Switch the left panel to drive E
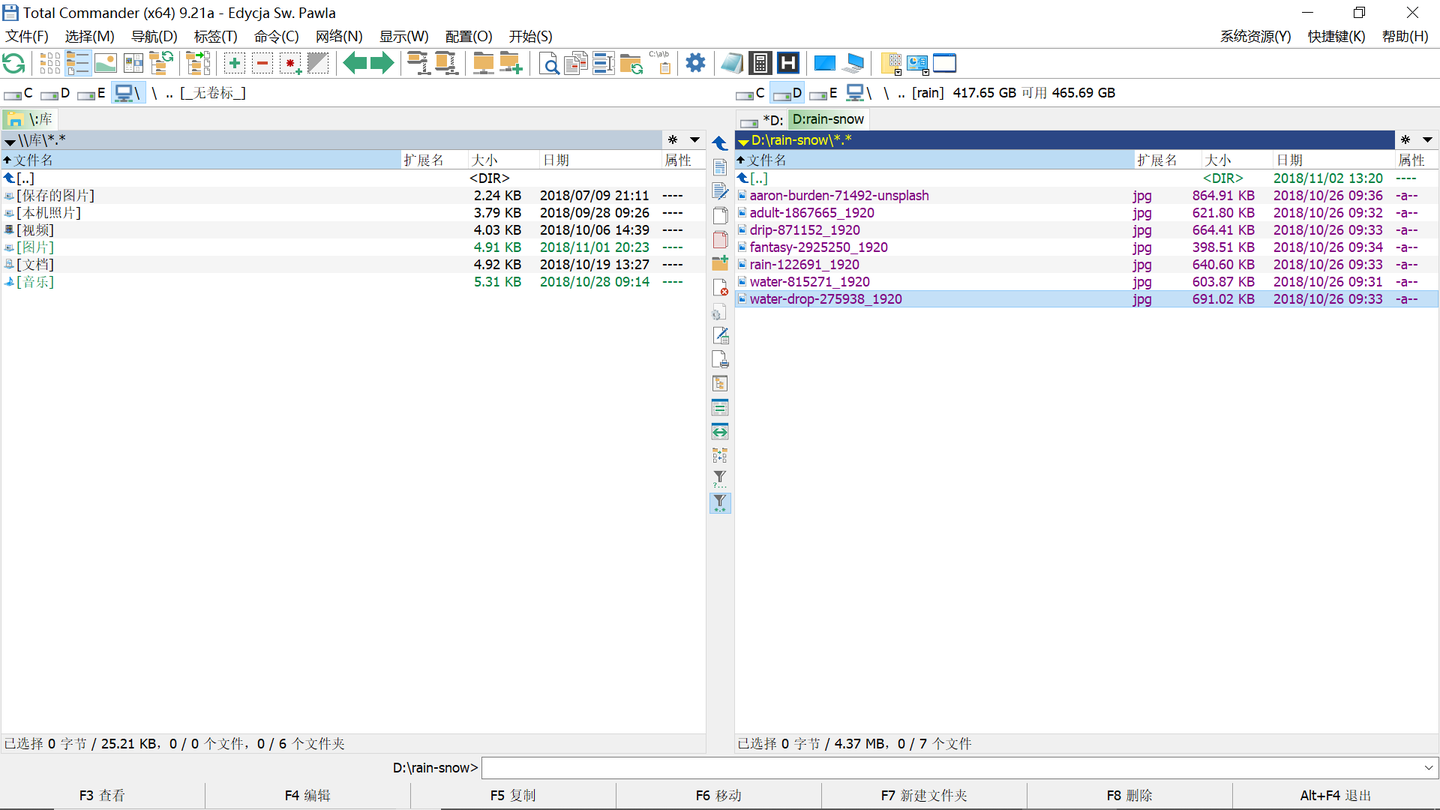 pos(92,93)
